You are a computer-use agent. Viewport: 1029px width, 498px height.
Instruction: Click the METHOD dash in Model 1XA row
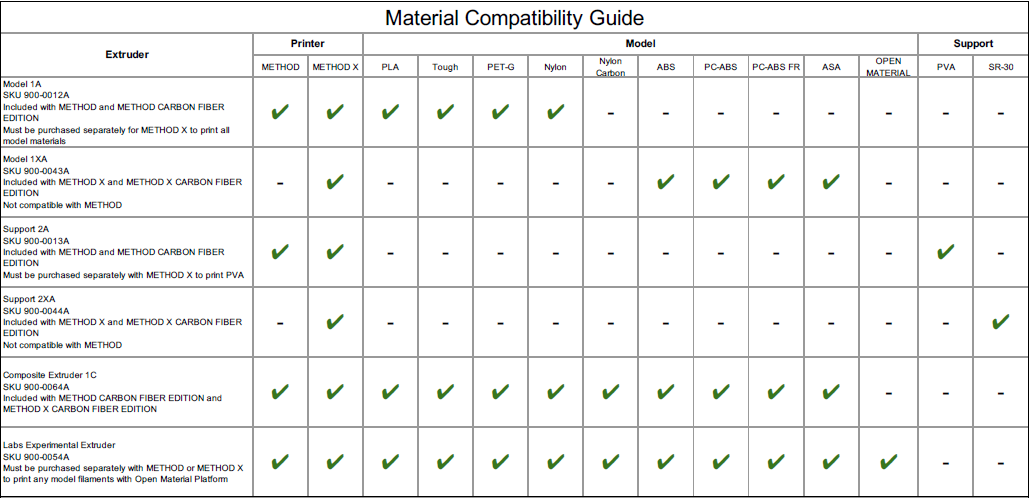click(280, 183)
